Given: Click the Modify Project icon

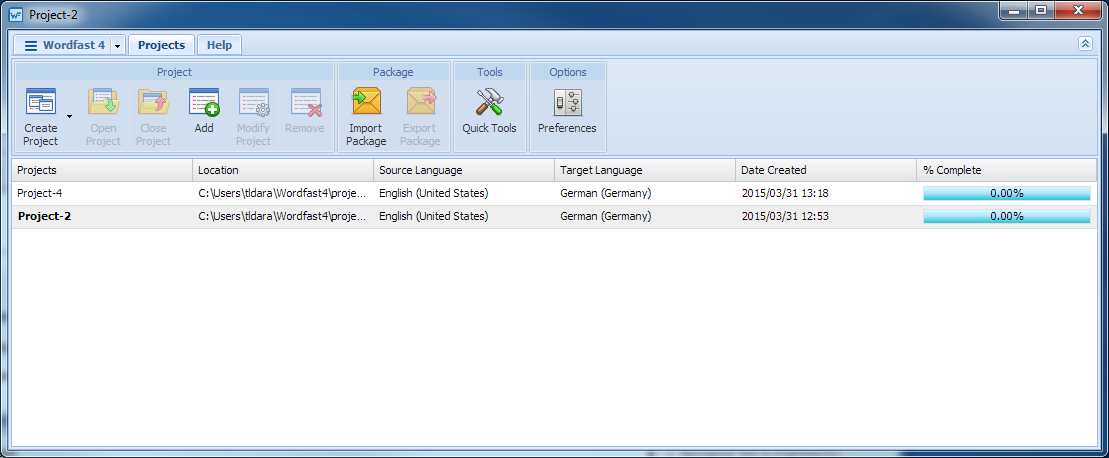Looking at the screenshot, I should 254,102.
